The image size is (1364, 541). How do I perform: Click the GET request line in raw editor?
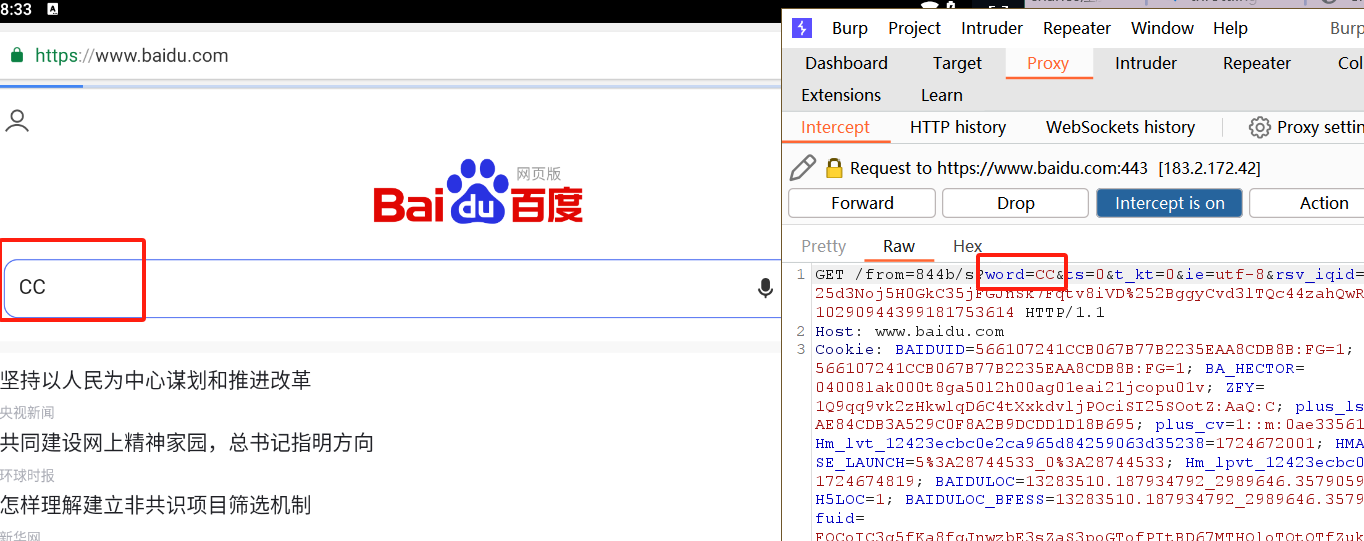coord(1089,274)
